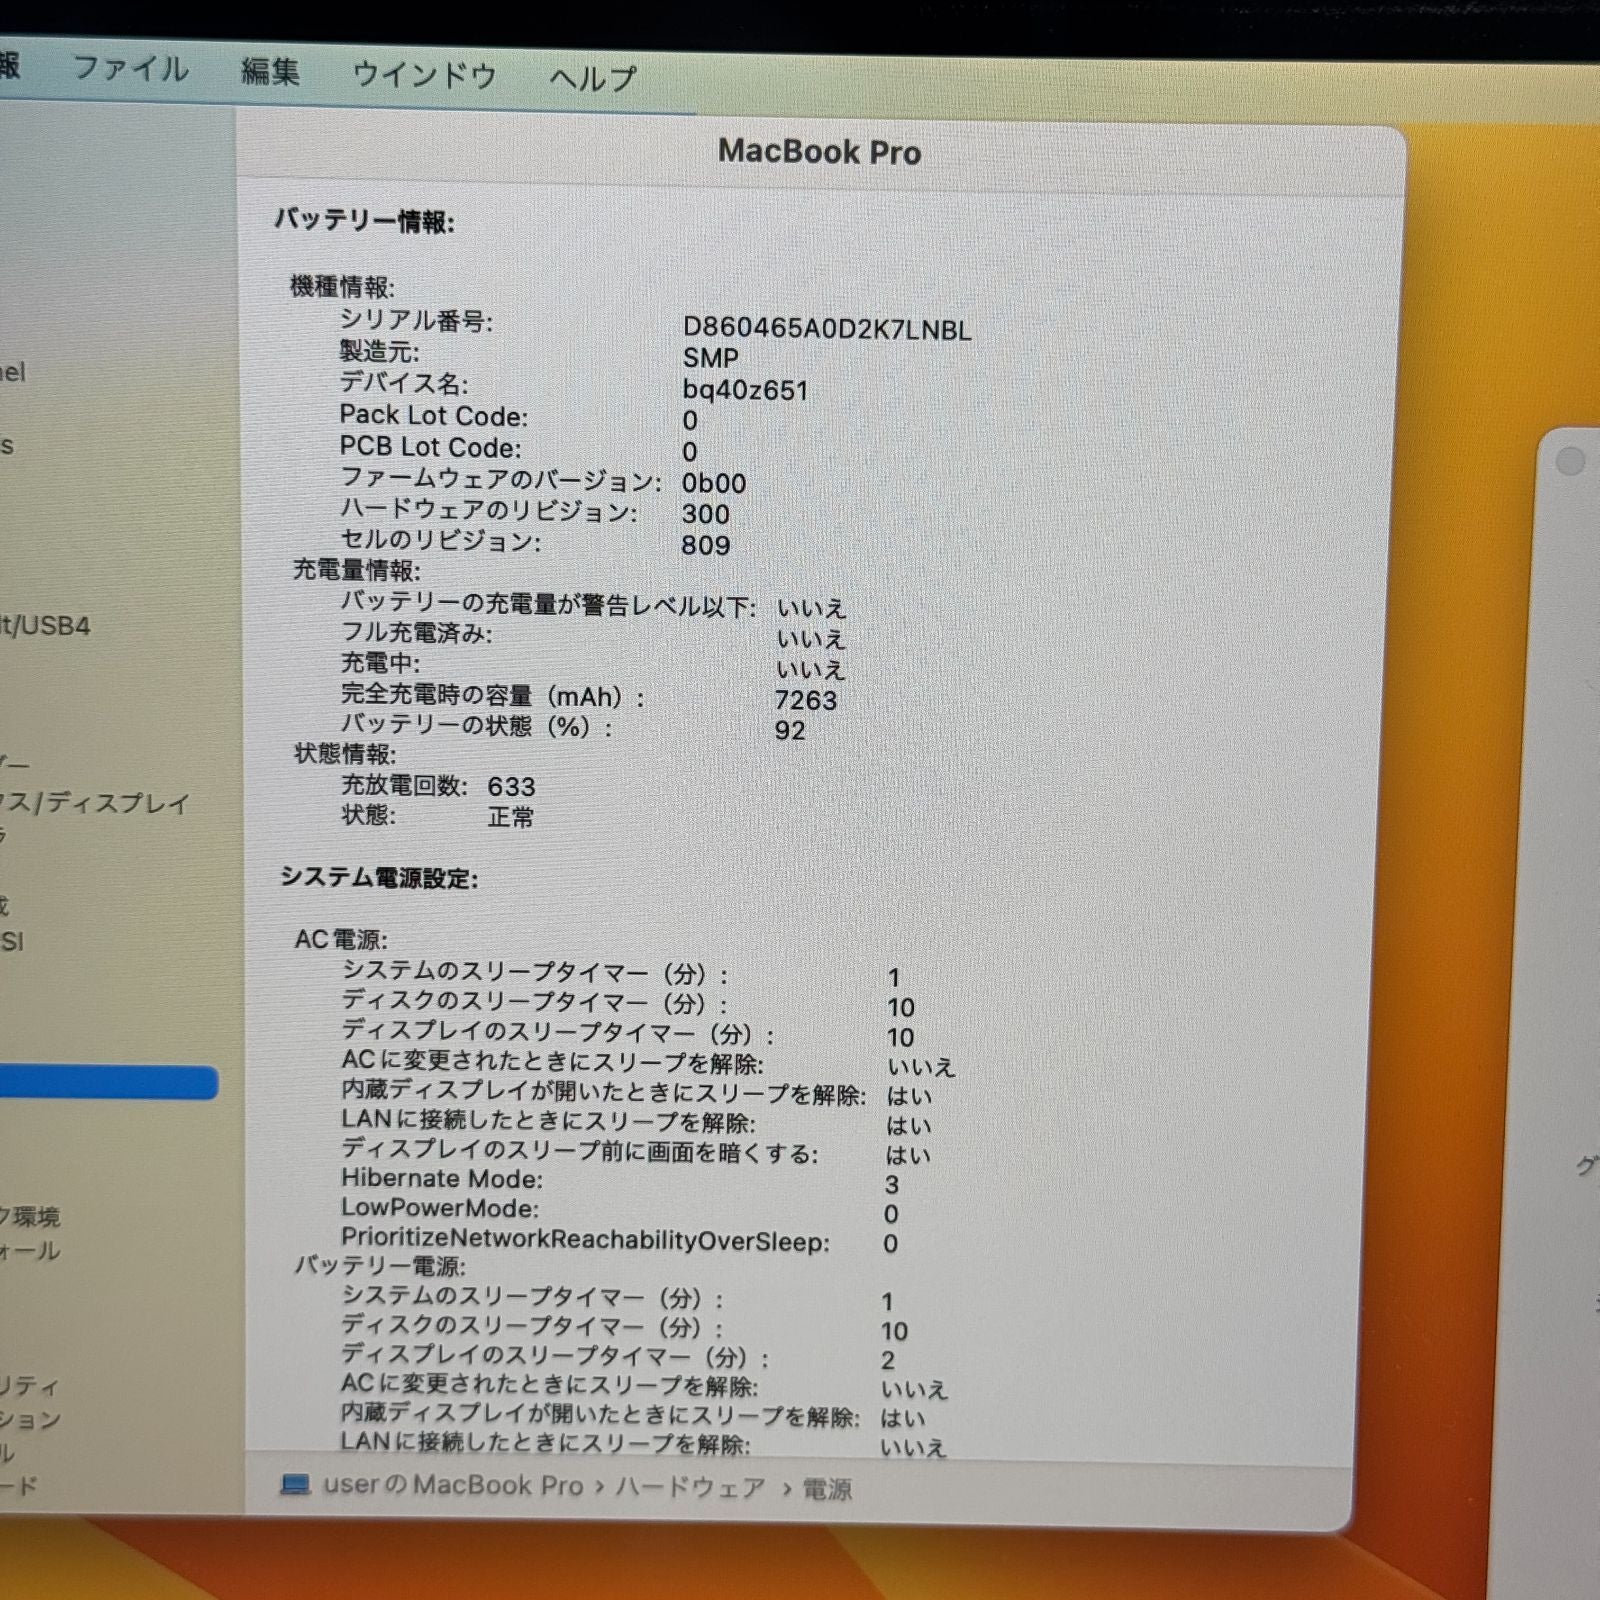This screenshot has height=1600, width=1600.
Task: Click 電源 in the path bar
Action: [x=828, y=1490]
